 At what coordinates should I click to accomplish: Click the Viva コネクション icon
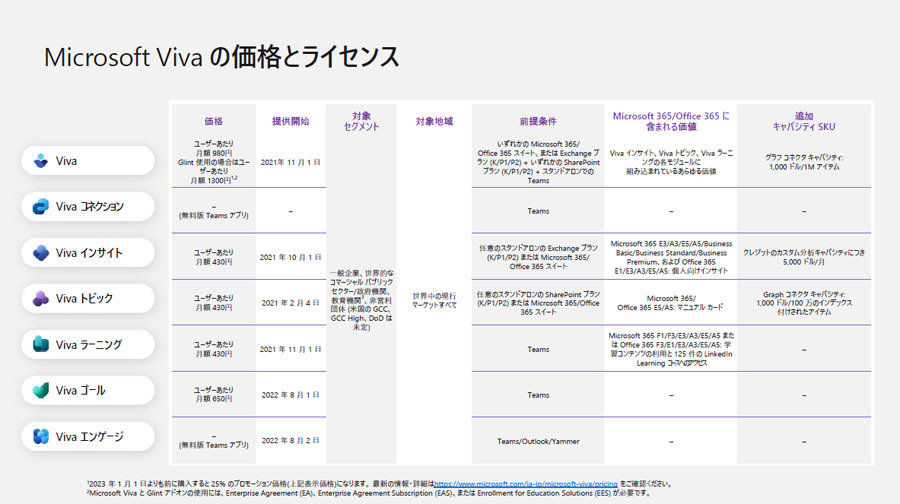(41, 207)
